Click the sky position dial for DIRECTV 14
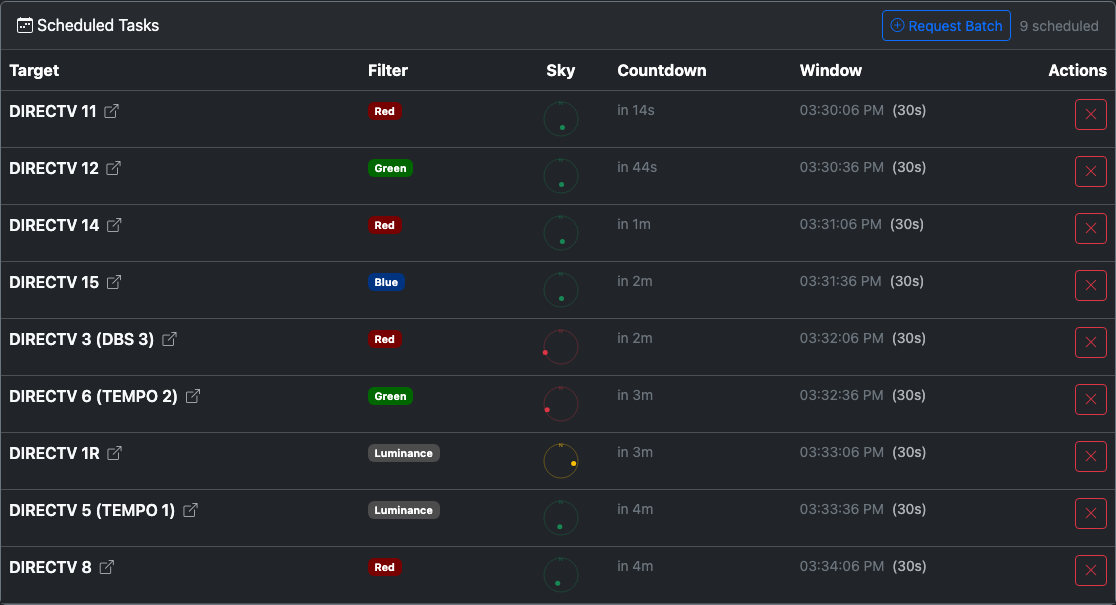The height and width of the screenshot is (605, 1116). tap(561, 233)
